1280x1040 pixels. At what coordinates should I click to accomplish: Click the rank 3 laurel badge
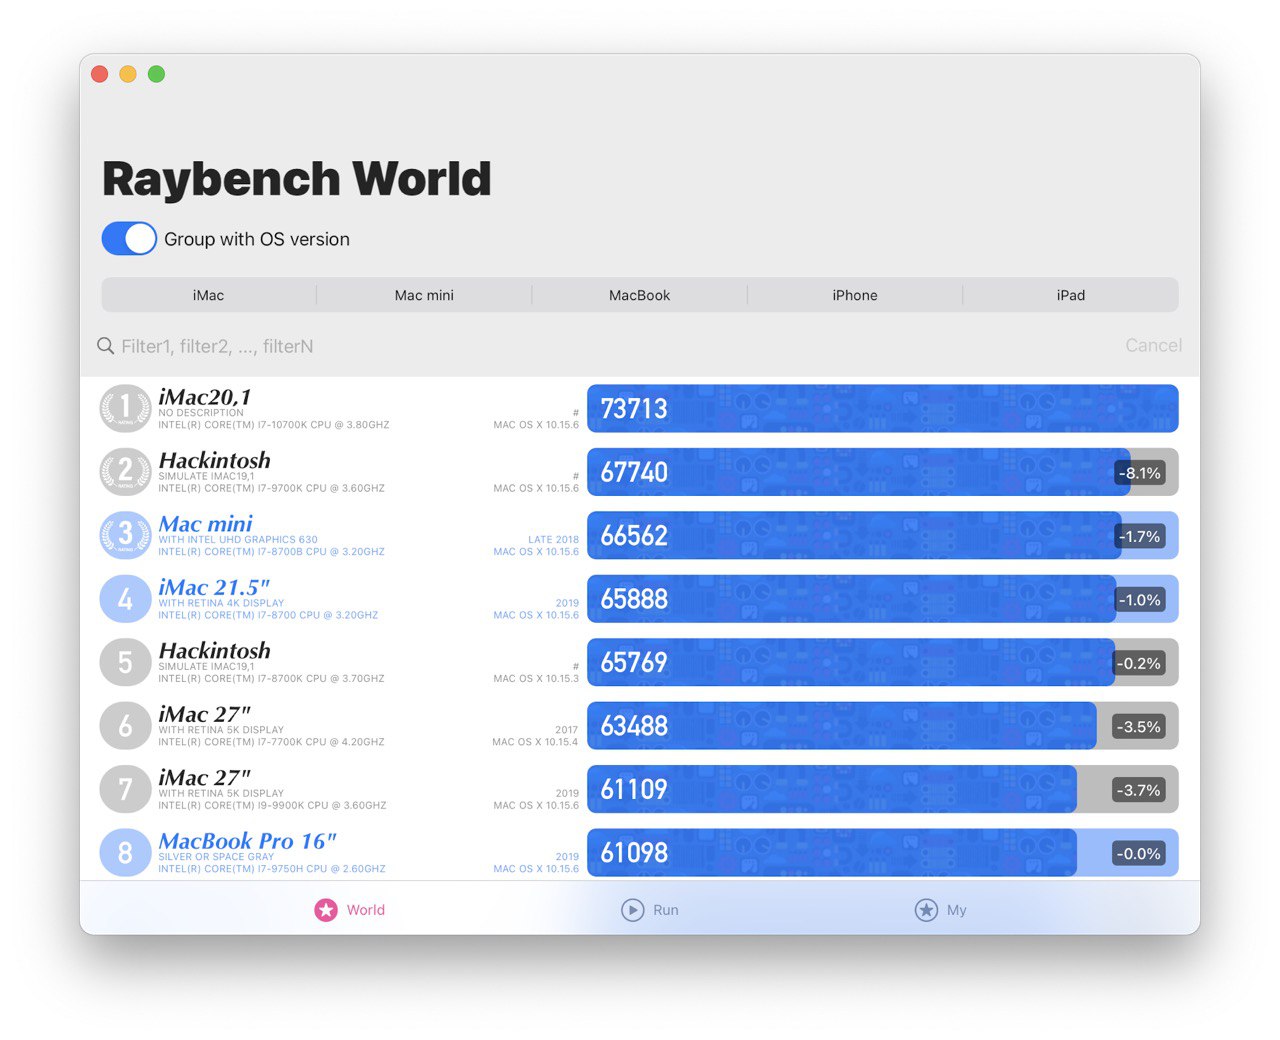point(125,535)
